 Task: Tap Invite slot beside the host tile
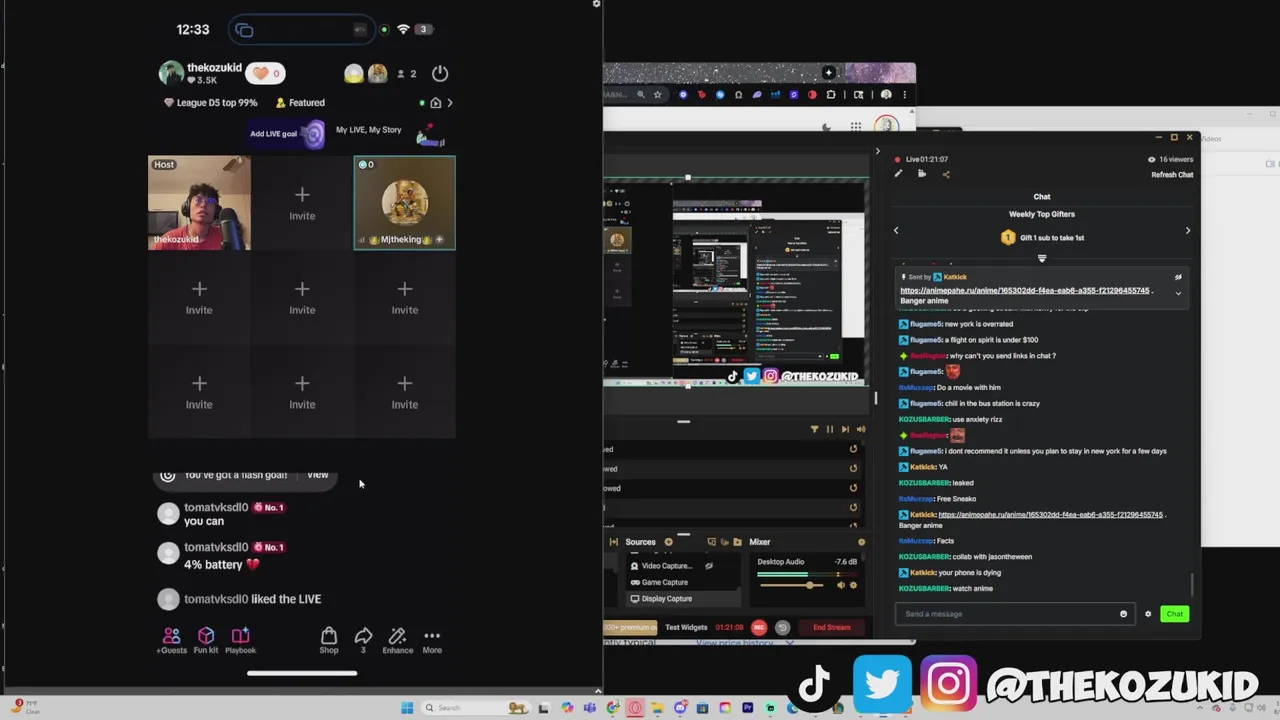click(x=302, y=202)
